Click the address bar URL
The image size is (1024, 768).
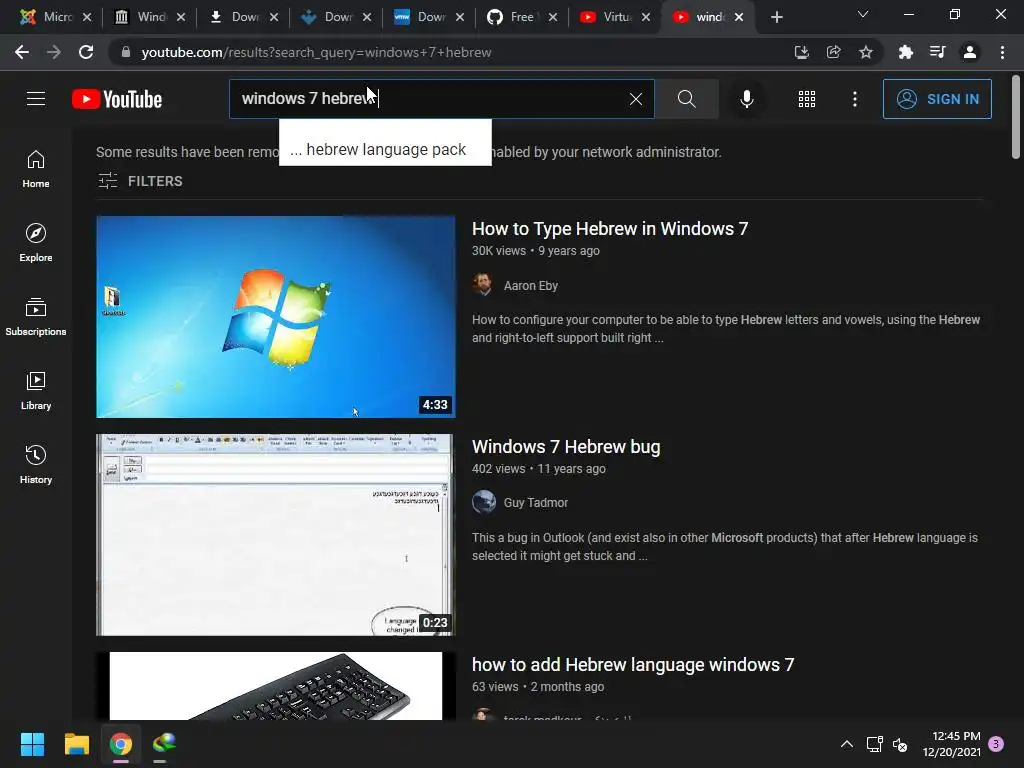click(x=316, y=52)
